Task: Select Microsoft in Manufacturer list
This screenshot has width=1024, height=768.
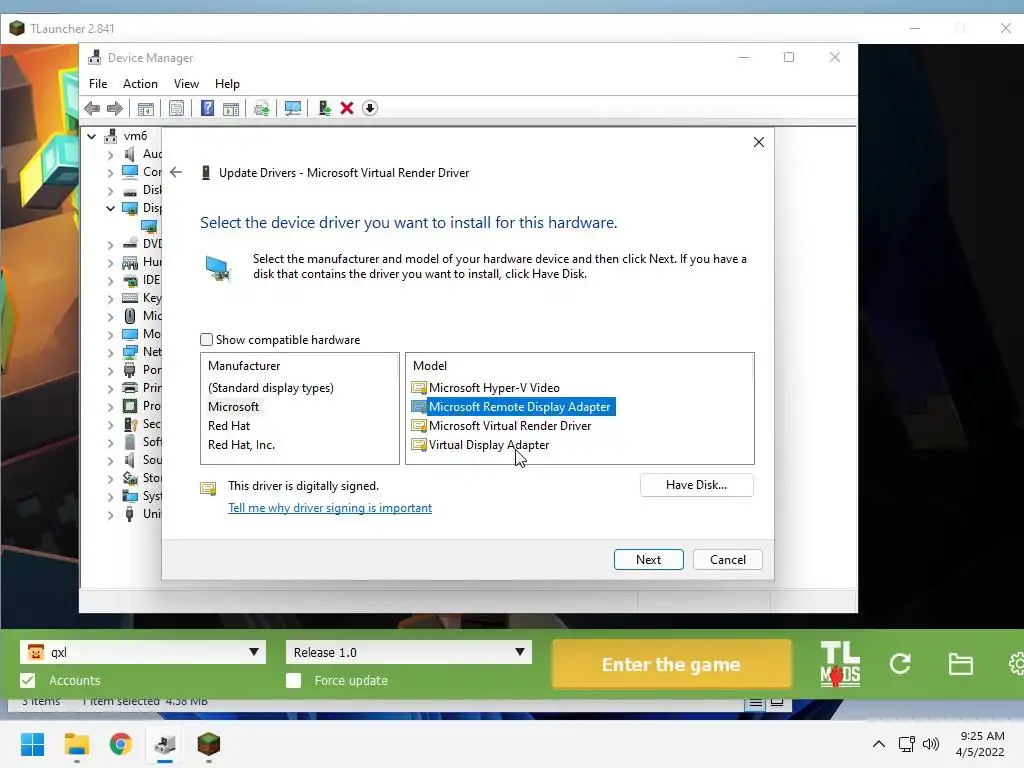Action: pos(233,407)
